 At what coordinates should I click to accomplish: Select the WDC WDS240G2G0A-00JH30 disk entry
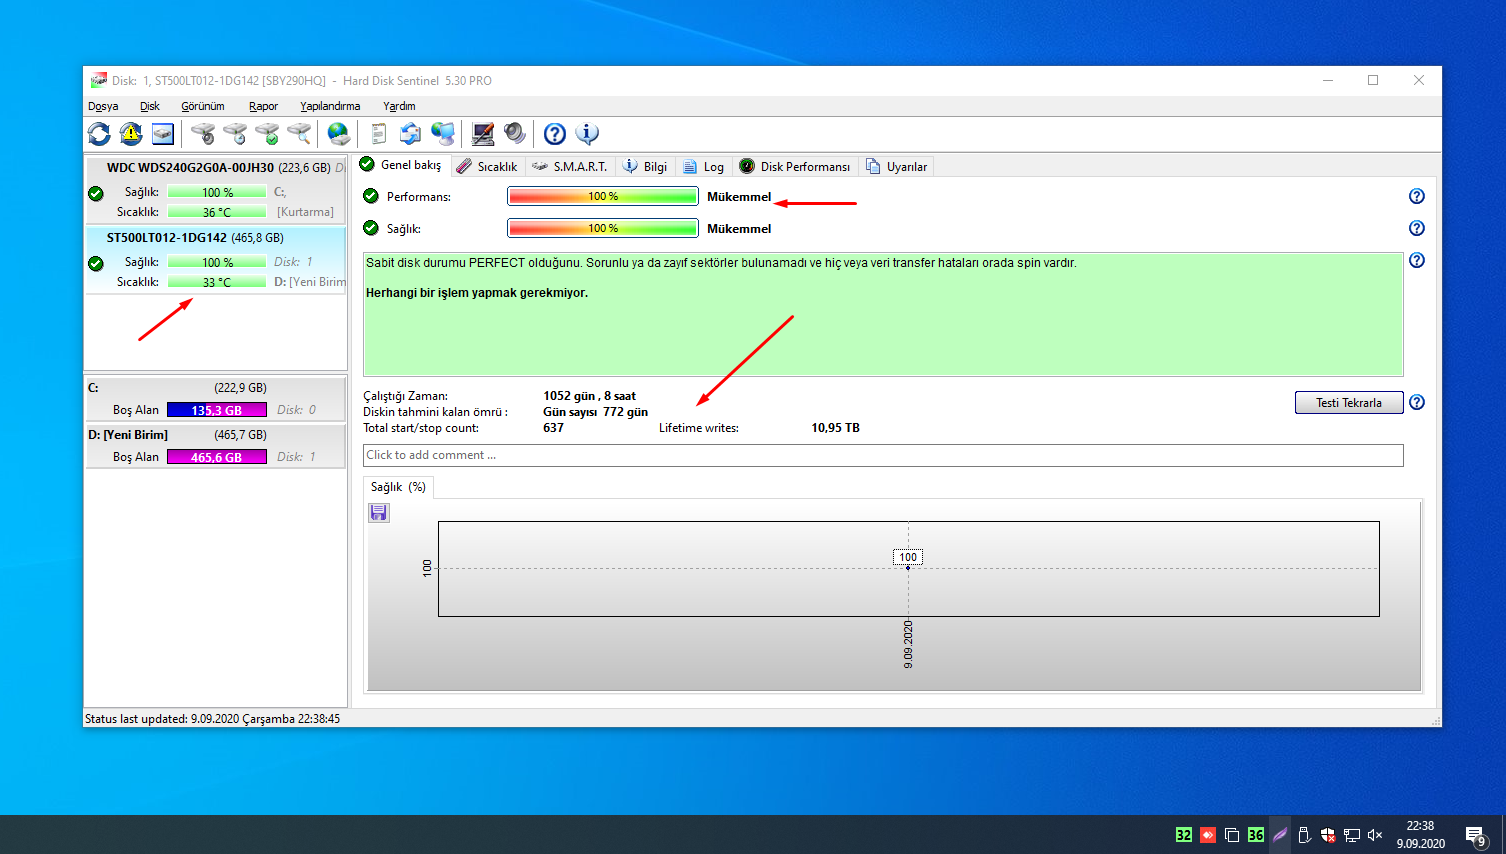216,189
